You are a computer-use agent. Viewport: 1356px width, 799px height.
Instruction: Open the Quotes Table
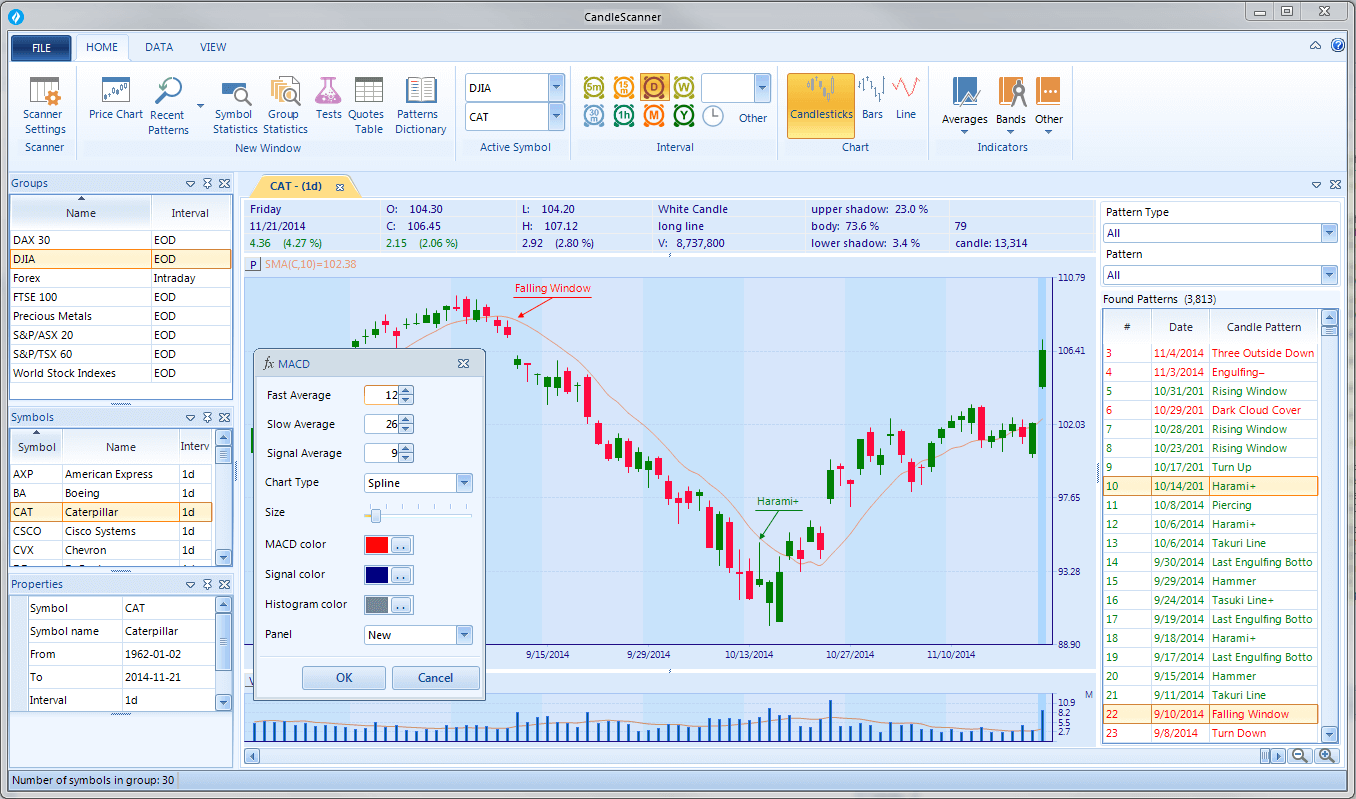366,103
